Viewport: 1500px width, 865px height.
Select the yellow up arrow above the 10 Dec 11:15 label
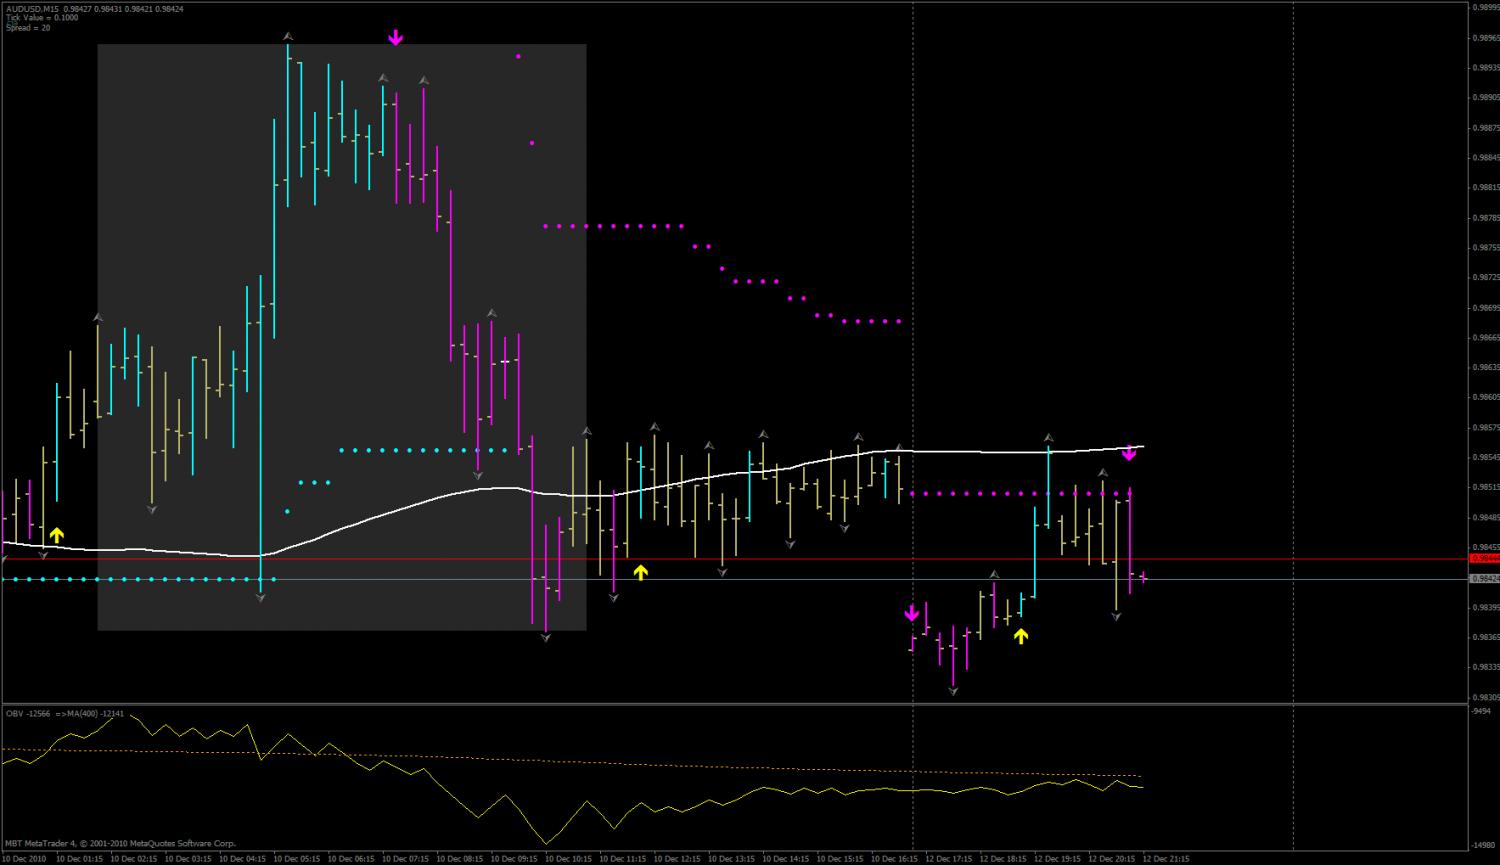coord(640,572)
